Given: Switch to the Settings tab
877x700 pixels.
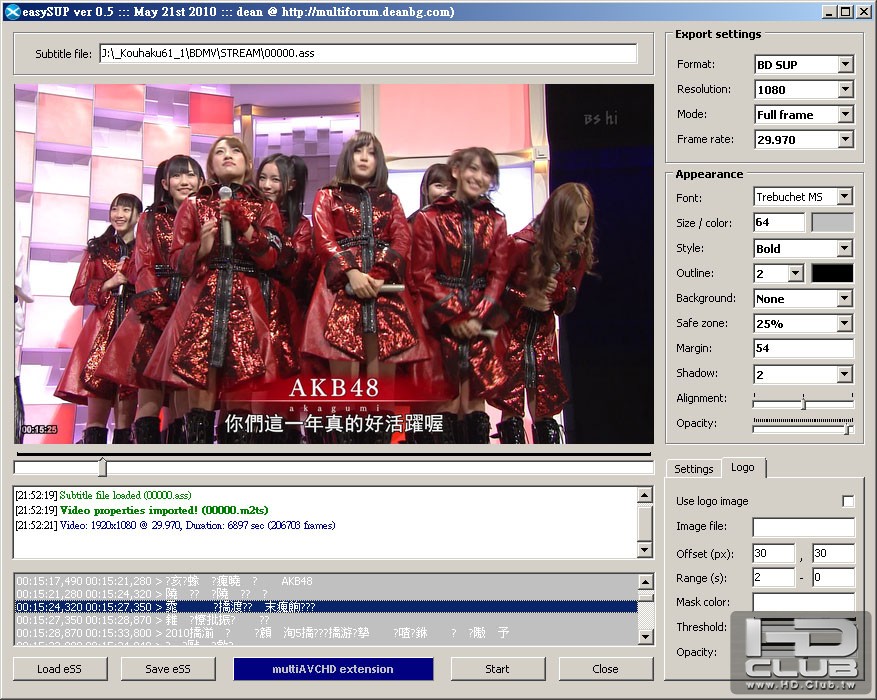Looking at the screenshot, I should click(x=693, y=469).
